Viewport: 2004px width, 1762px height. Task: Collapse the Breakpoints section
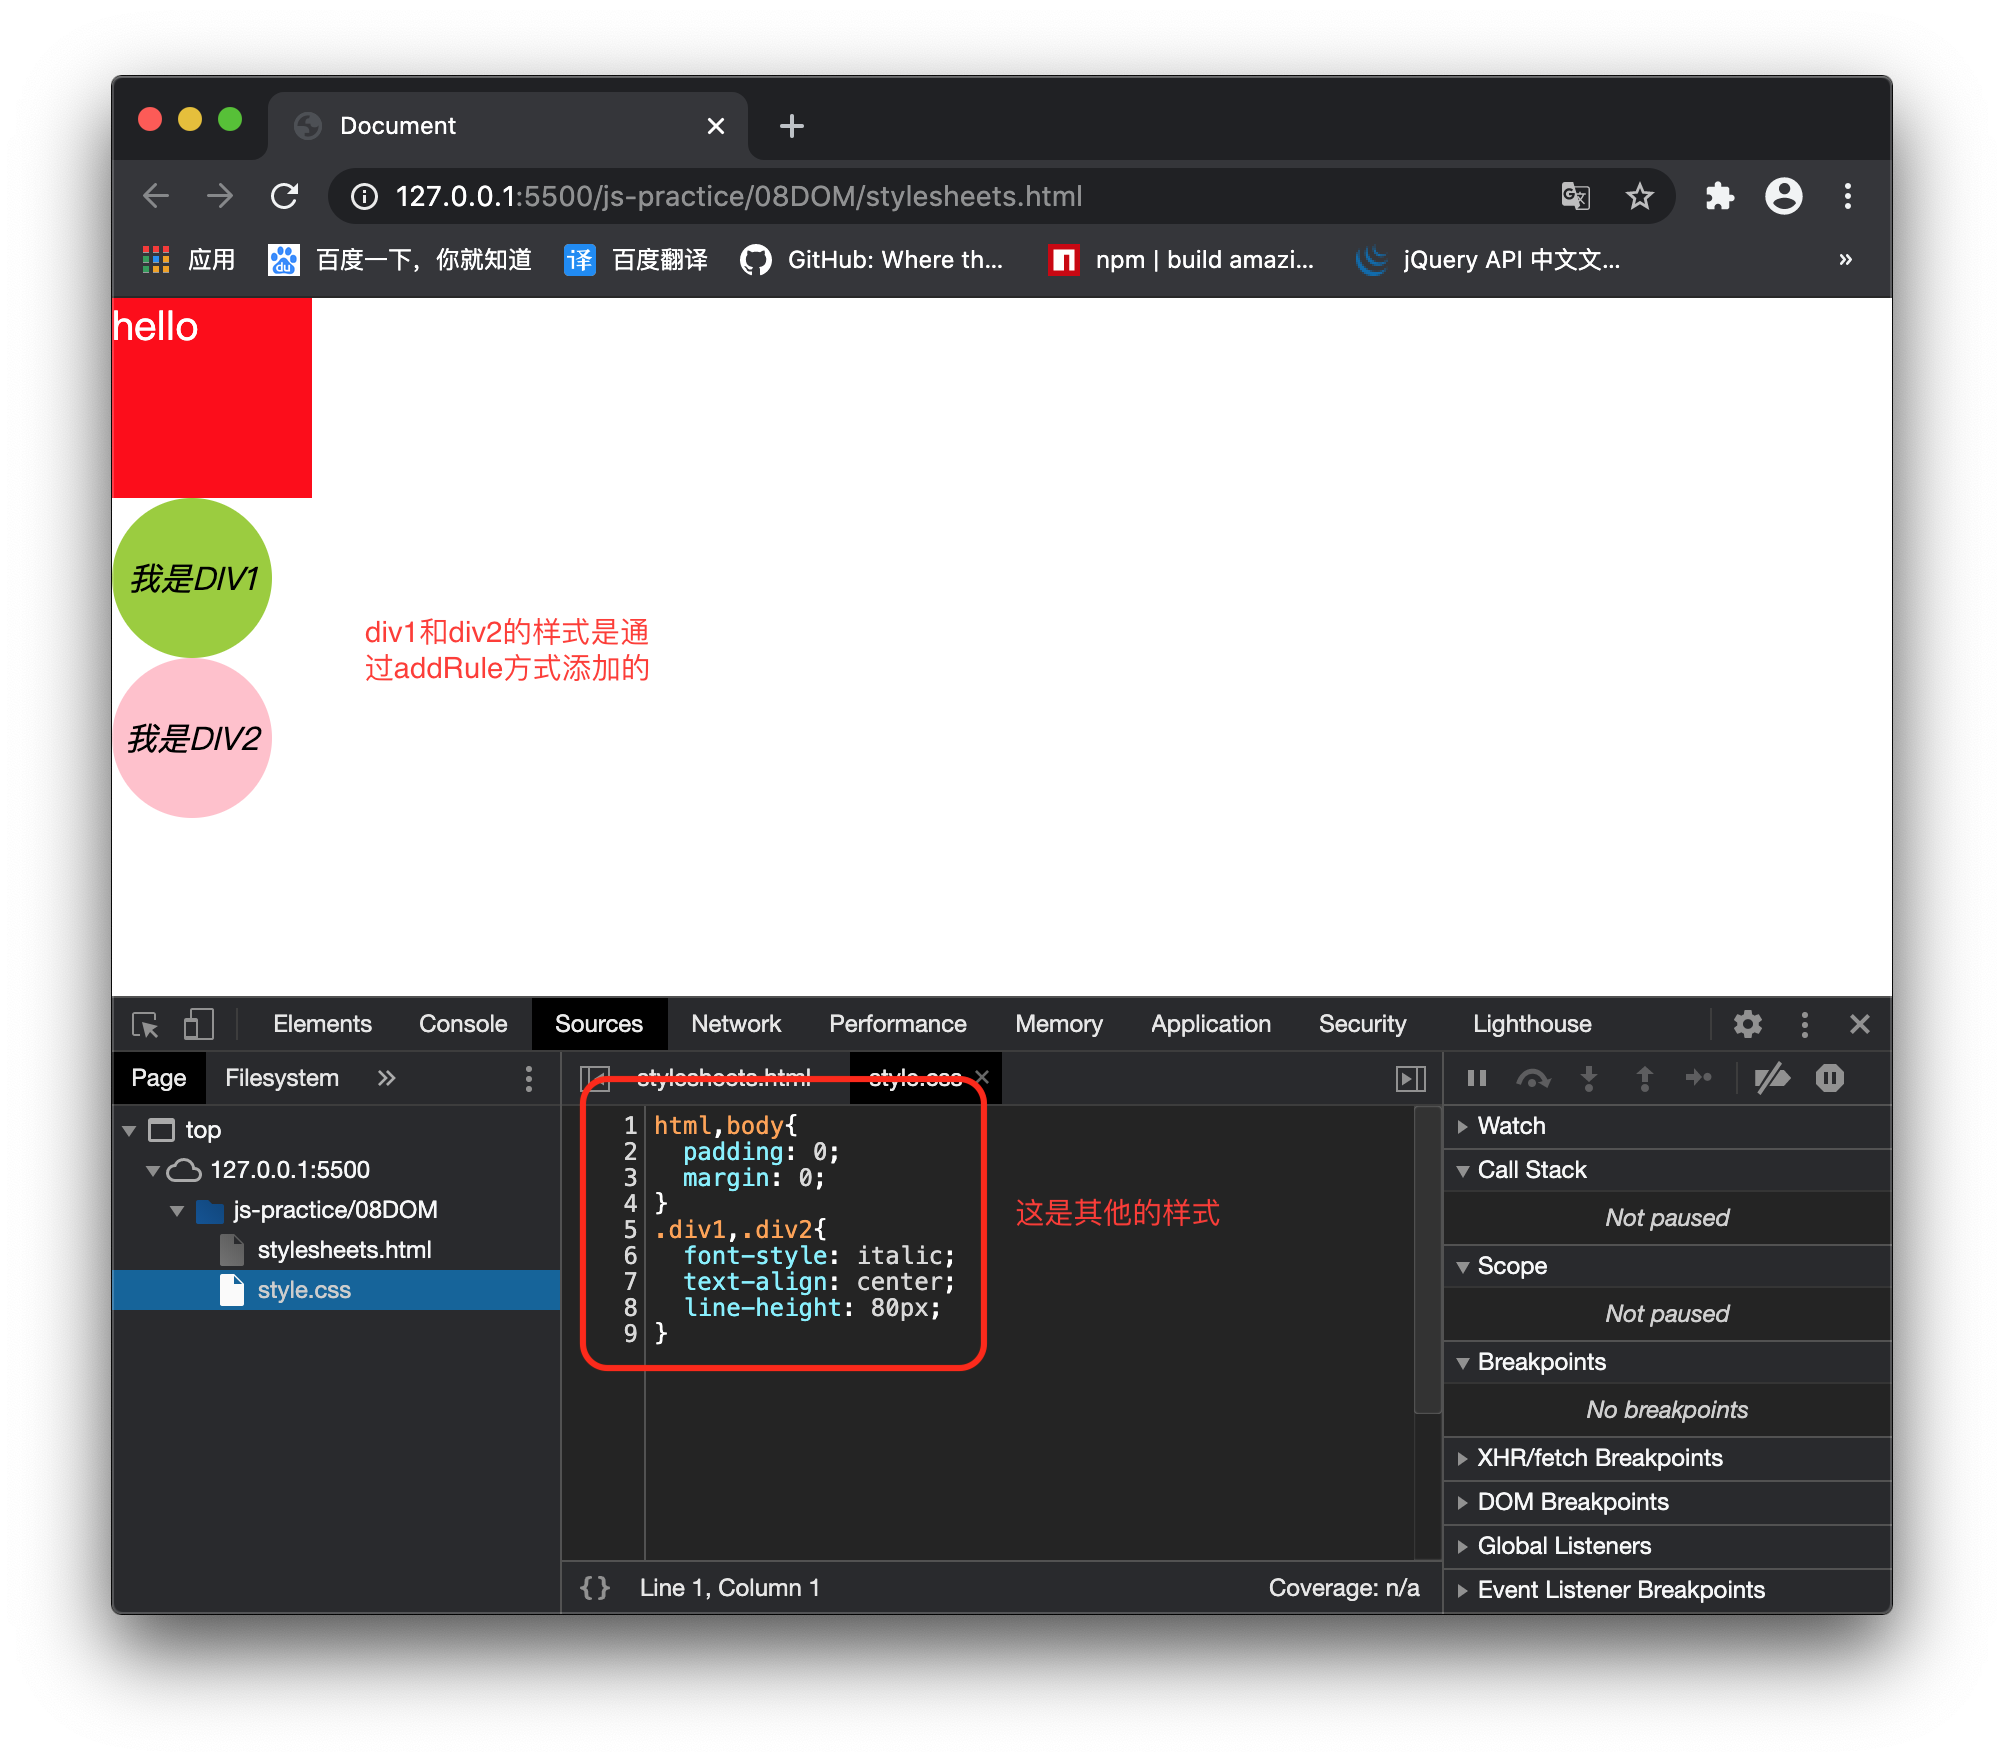click(1541, 1362)
